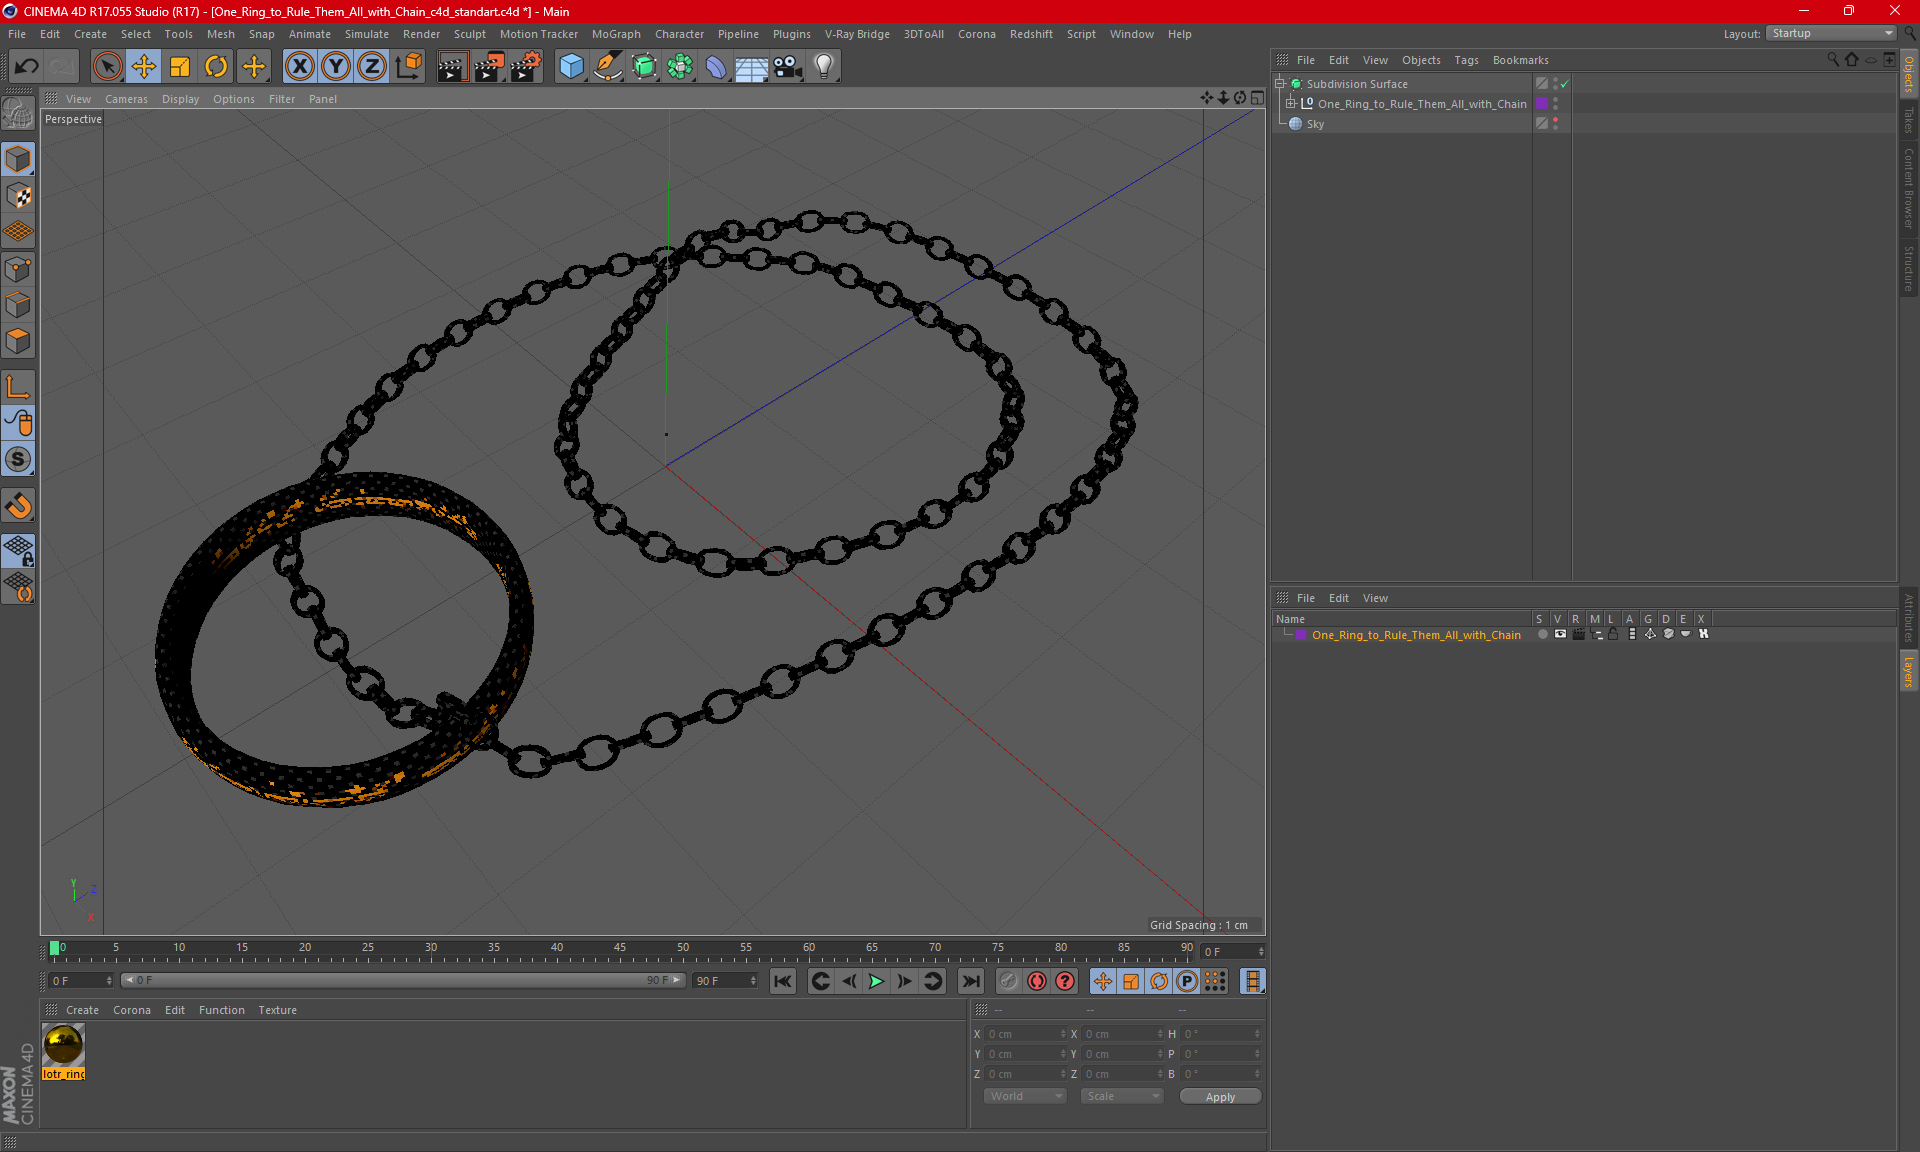
Task: Click the H rotation field stepper
Action: point(1257,1034)
